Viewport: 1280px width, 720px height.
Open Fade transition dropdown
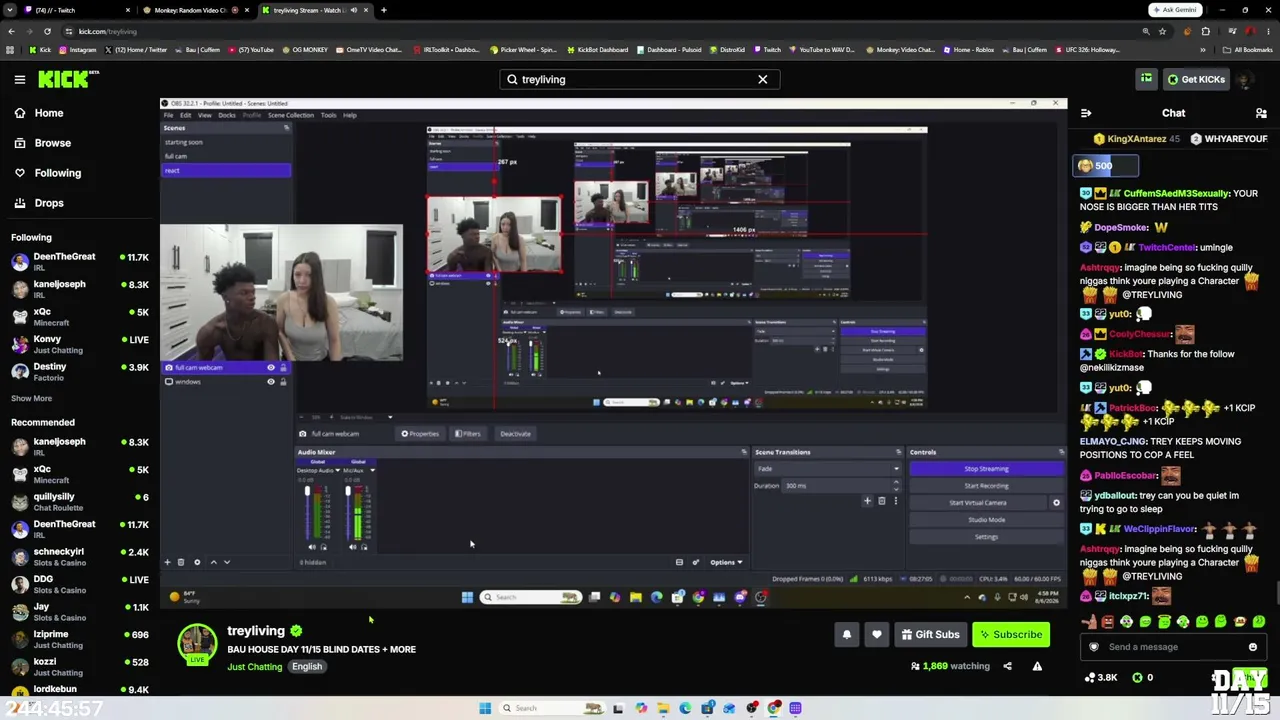click(x=827, y=469)
